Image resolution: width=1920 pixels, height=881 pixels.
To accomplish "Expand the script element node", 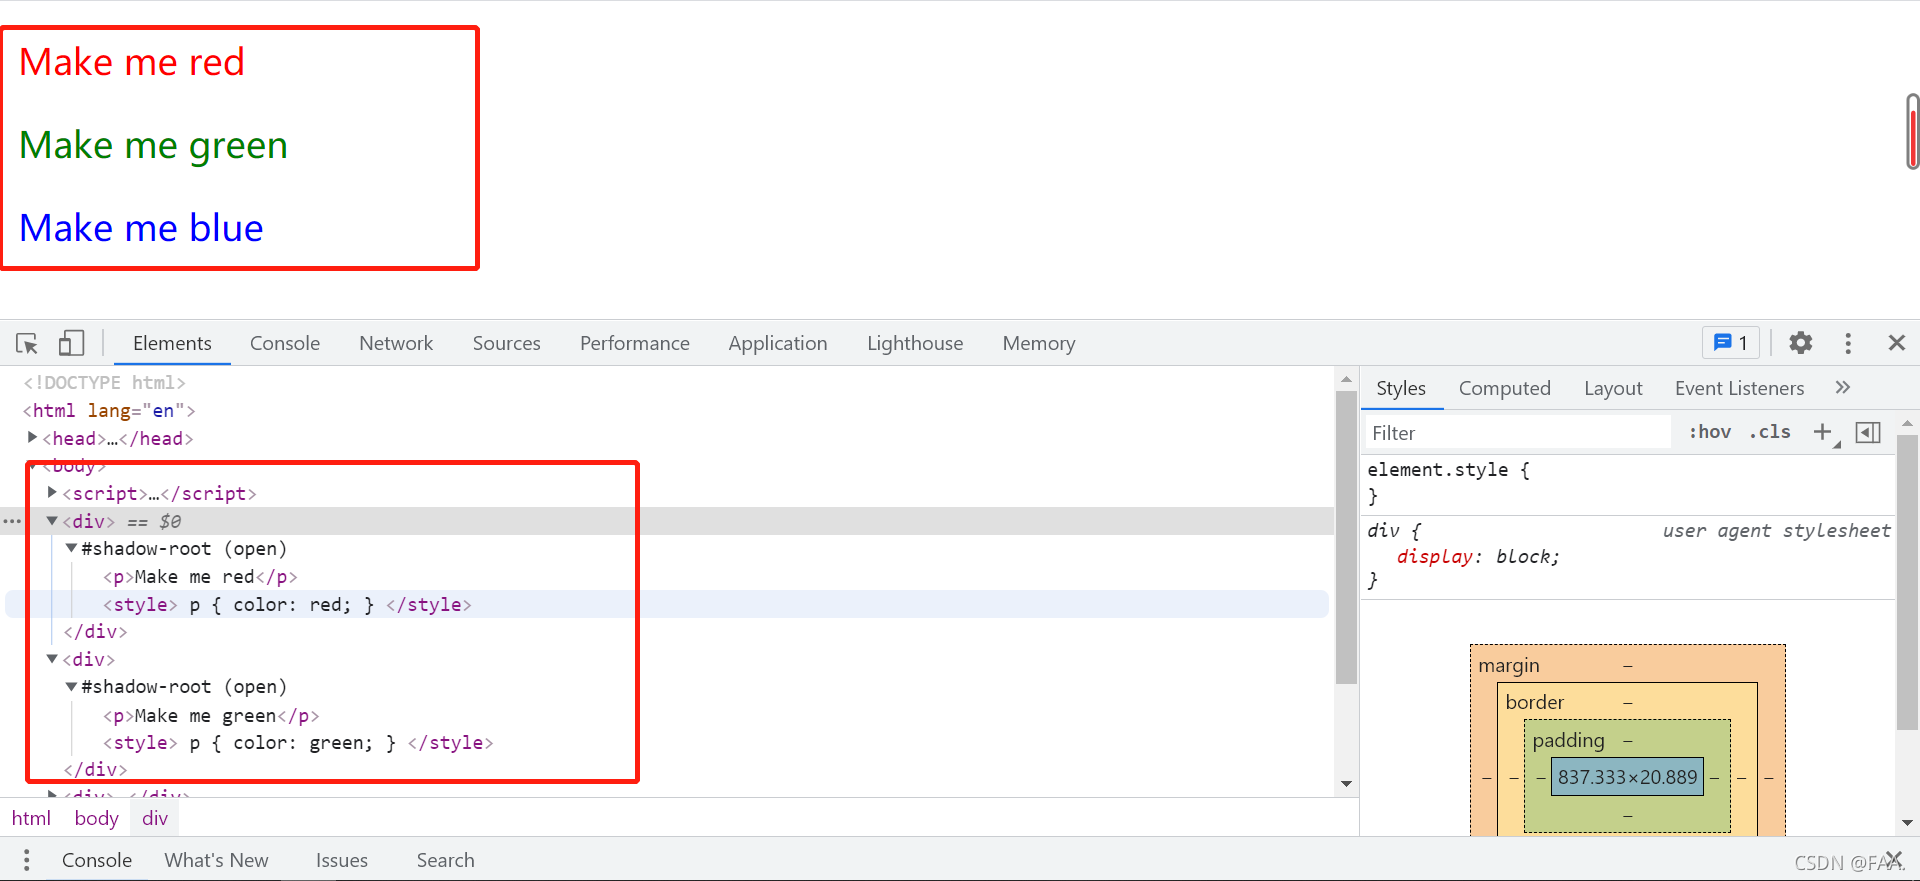I will 52,492.
